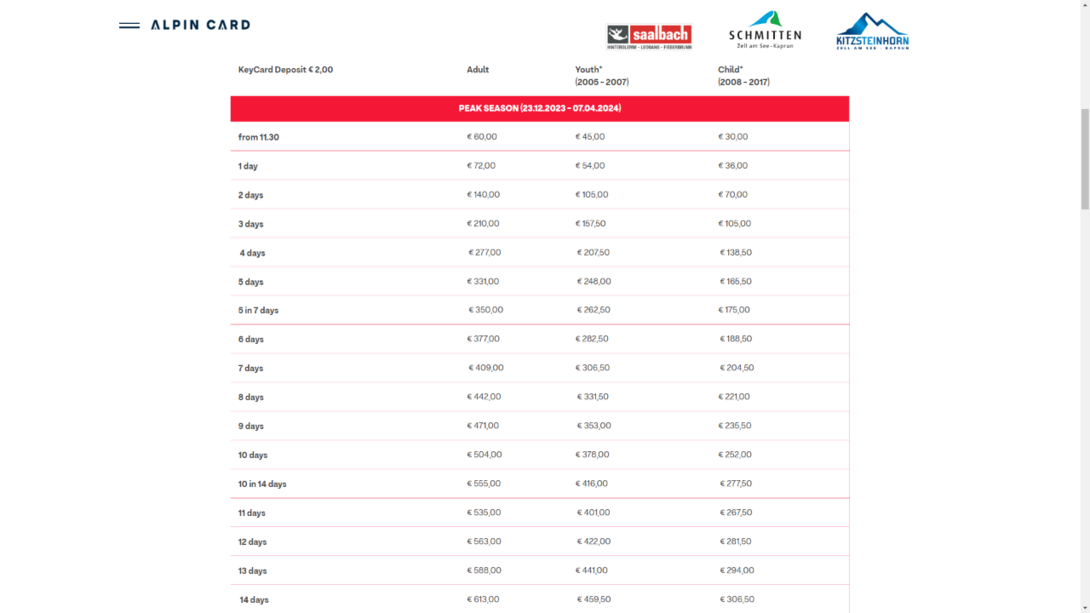
Task: Select adult 10 days price € 504,00
Action: 485,455
